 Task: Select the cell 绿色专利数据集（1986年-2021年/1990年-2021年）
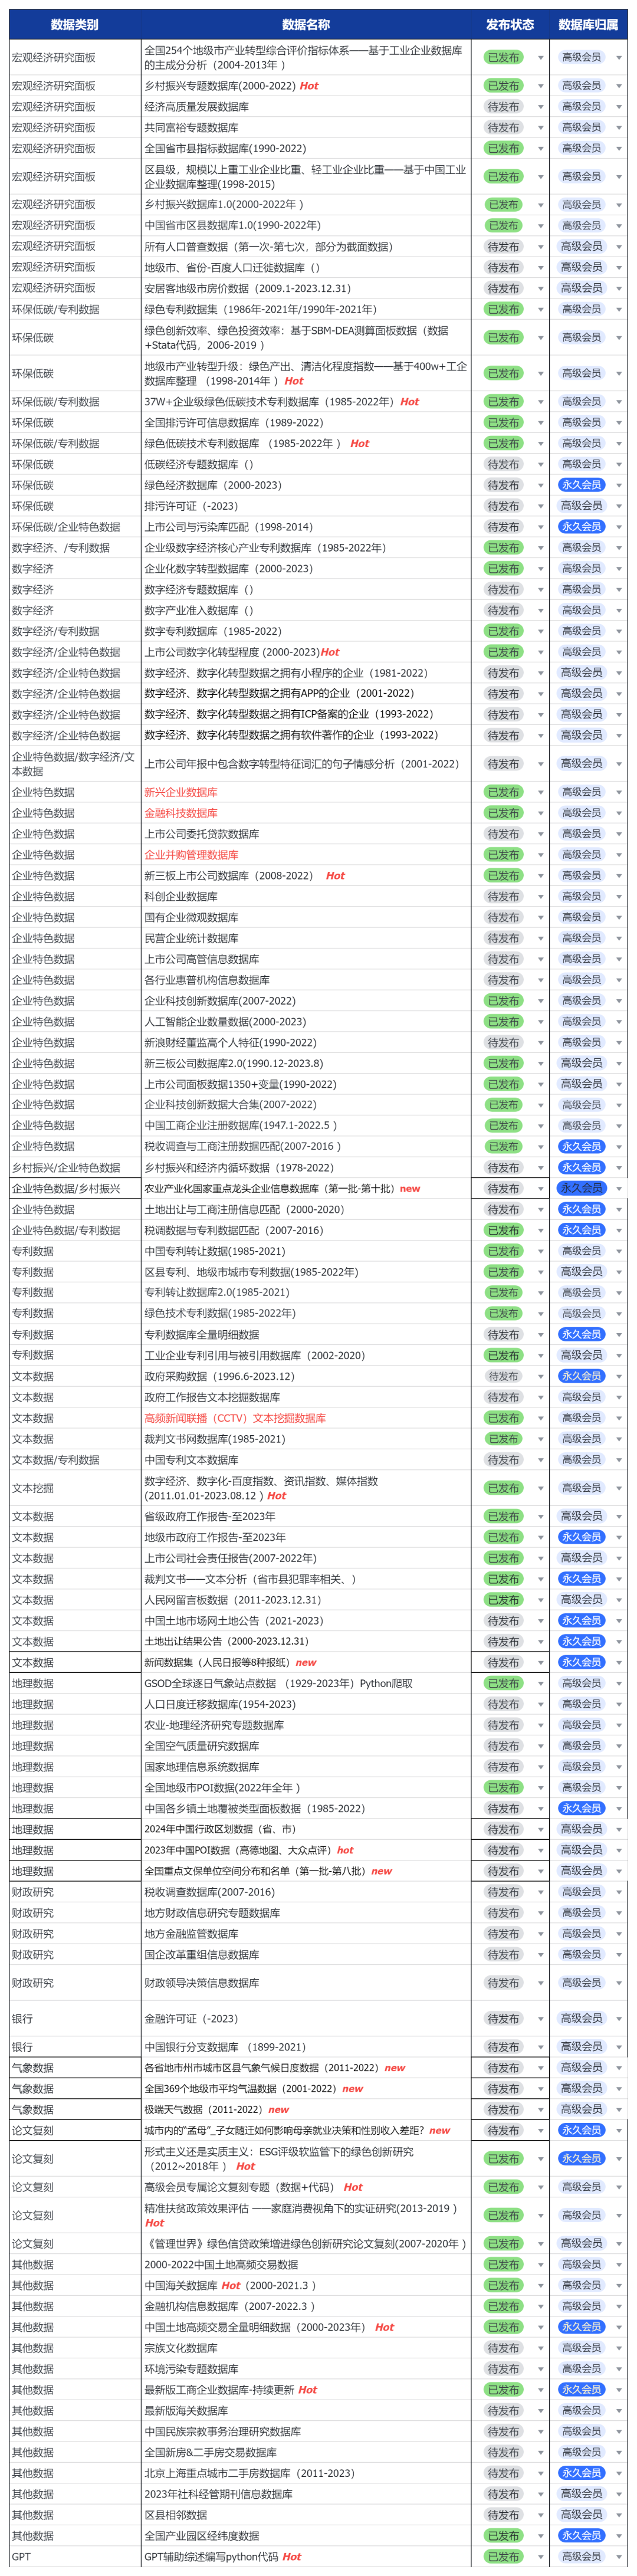pos(306,310)
